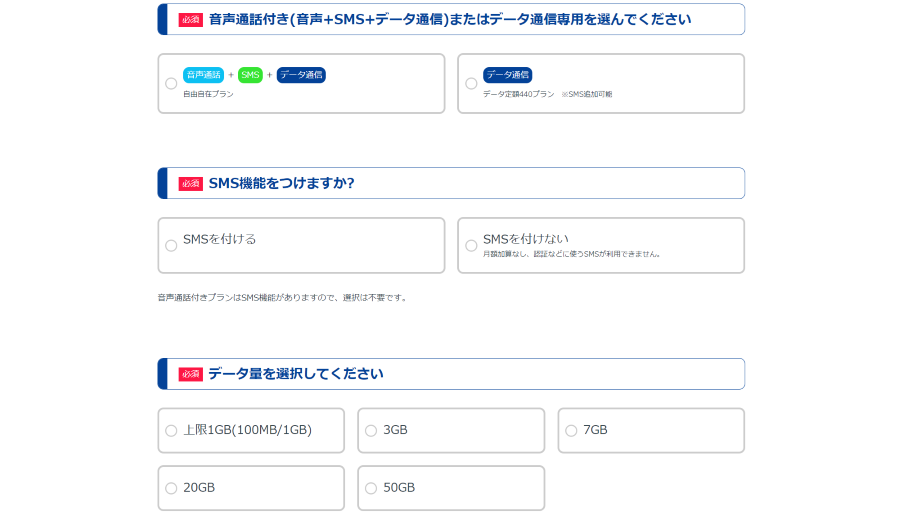The width and height of the screenshot is (900, 517).
Task: Click the データ量を選択してください heading text
Action: coord(295,374)
